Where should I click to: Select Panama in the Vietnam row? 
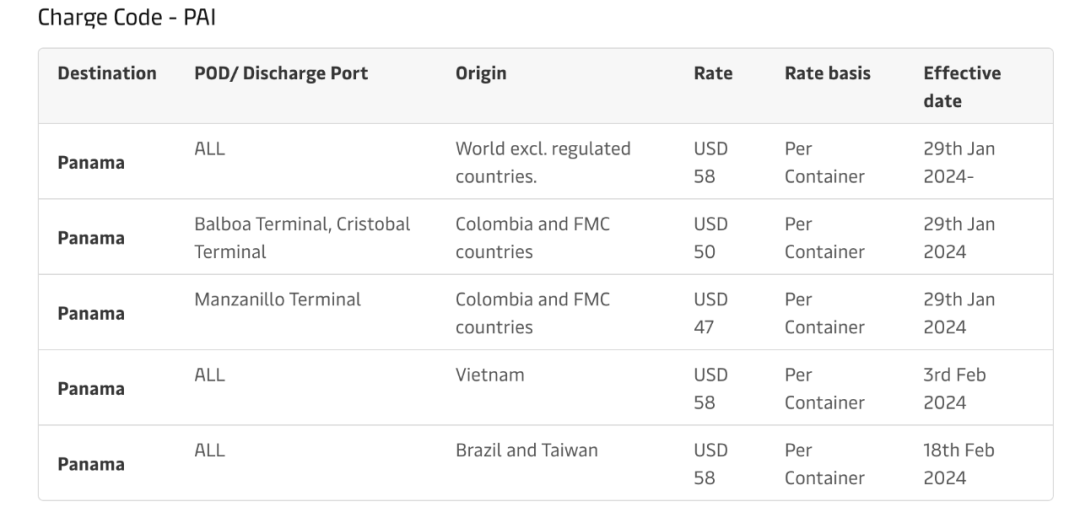point(91,389)
